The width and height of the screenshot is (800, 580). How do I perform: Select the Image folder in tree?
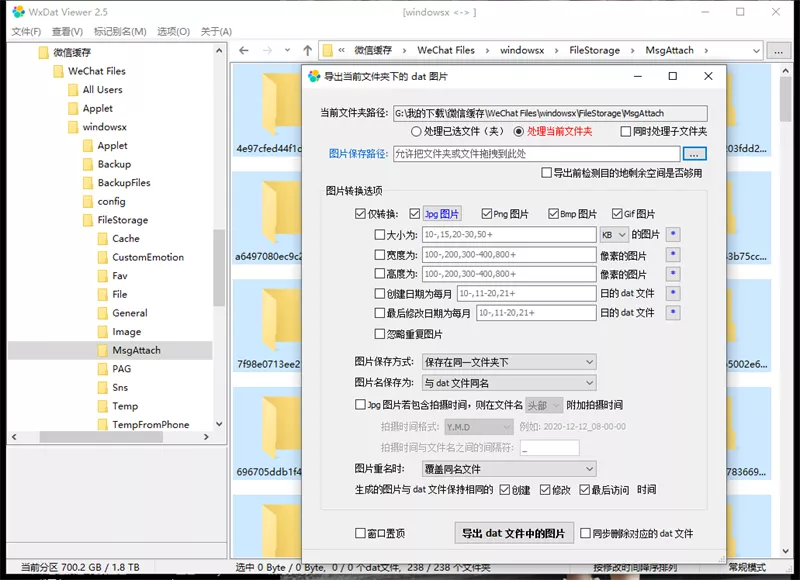tap(126, 332)
